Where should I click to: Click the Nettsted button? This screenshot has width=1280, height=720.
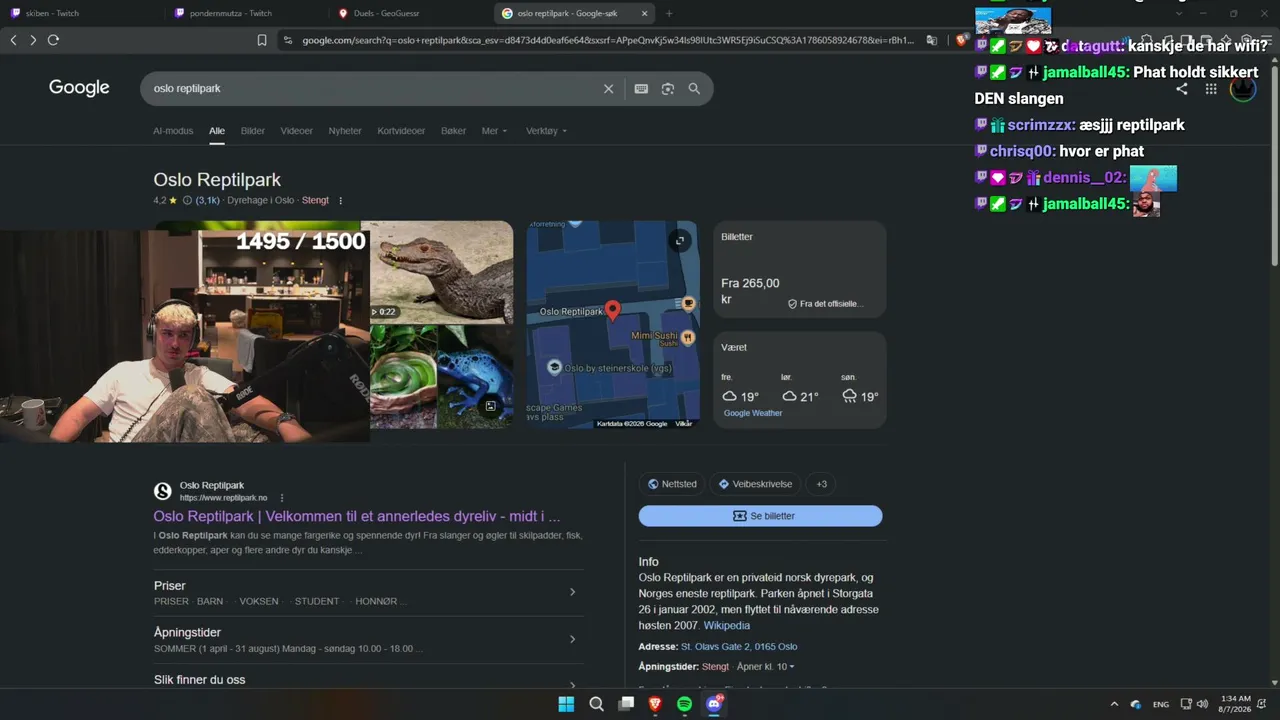click(672, 484)
